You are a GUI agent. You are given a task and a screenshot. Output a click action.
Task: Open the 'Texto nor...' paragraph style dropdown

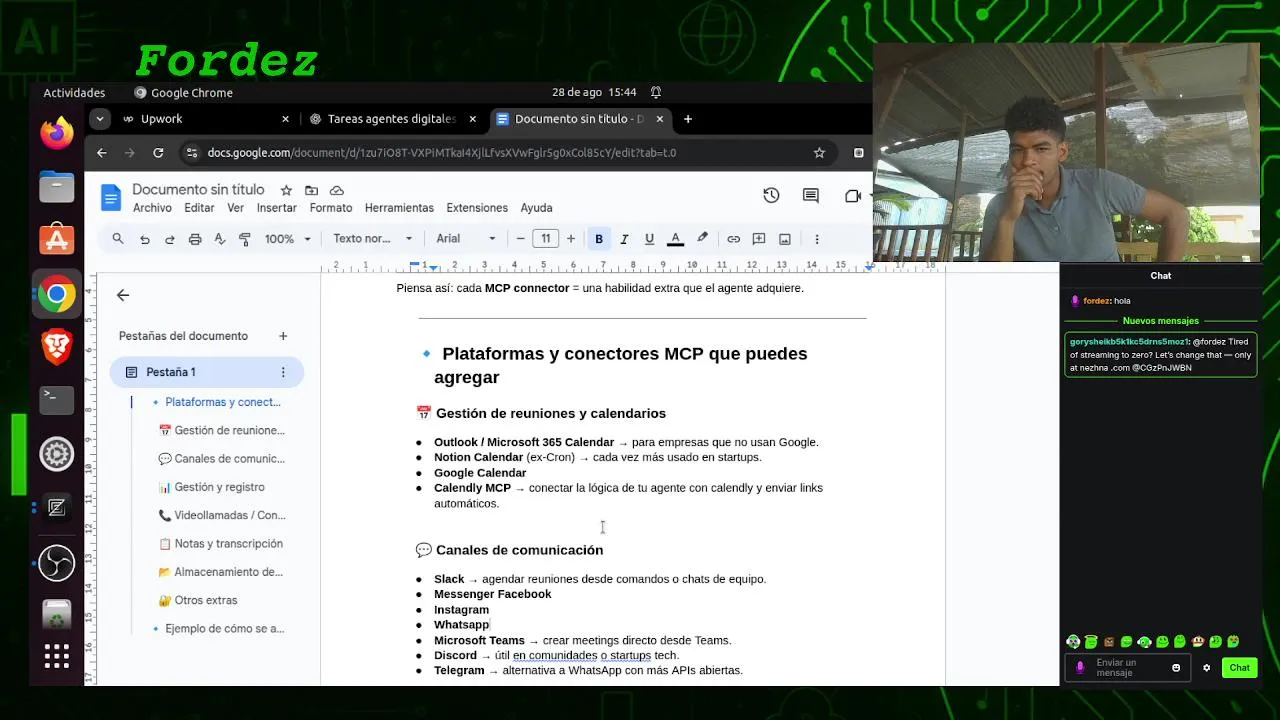[x=372, y=239]
